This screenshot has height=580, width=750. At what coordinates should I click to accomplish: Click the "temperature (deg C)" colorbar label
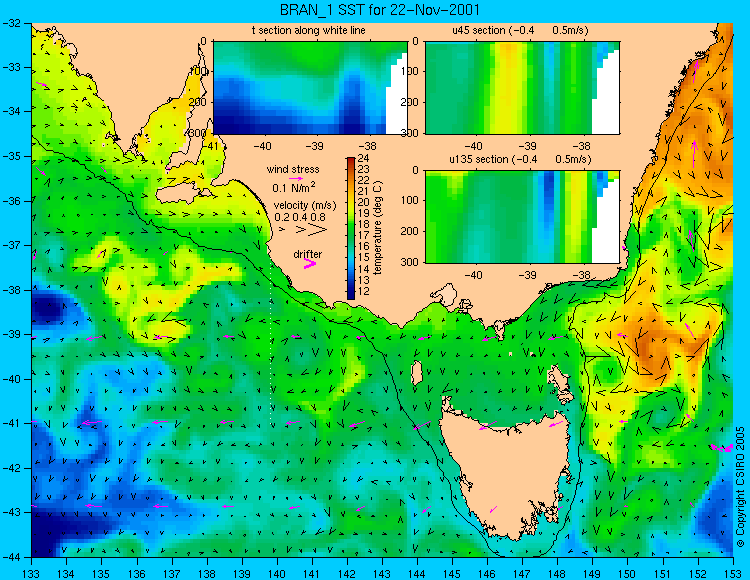[x=378, y=228]
